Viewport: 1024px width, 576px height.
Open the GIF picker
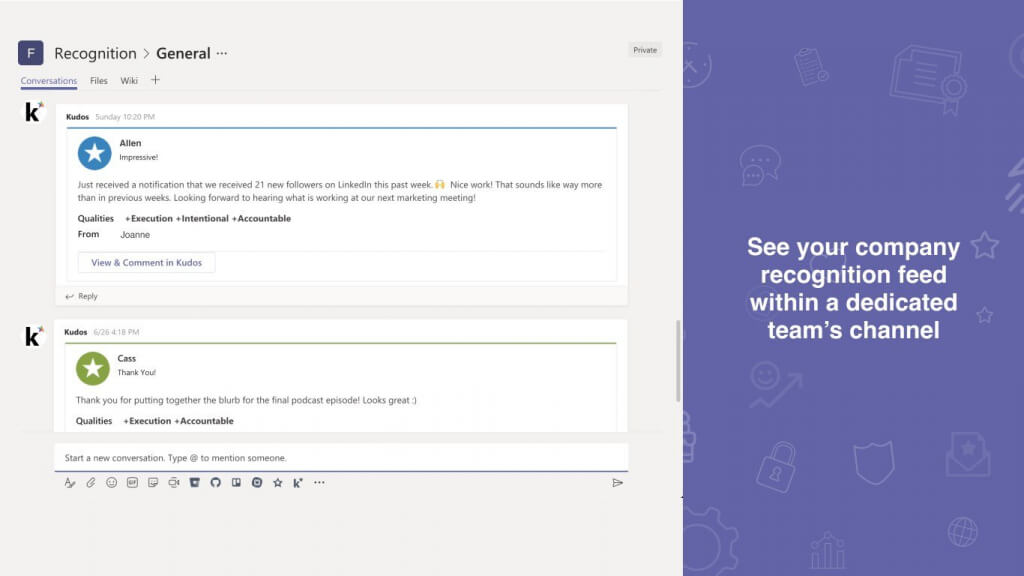point(133,483)
